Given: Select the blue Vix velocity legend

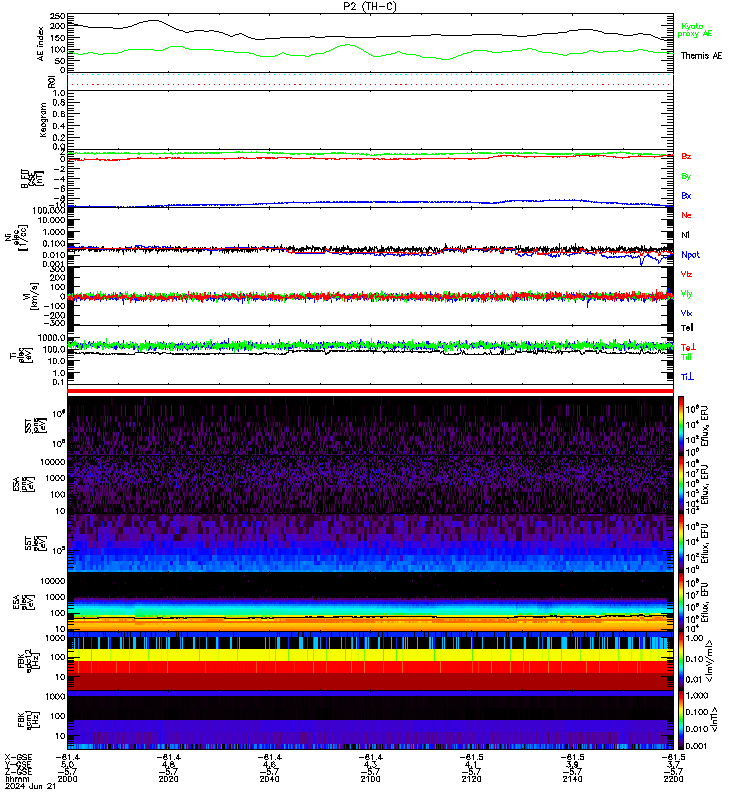Looking at the screenshot, I should tap(686, 313).
